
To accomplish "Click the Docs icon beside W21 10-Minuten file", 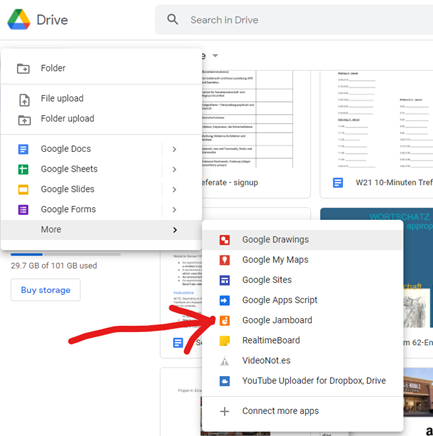I will (x=338, y=183).
